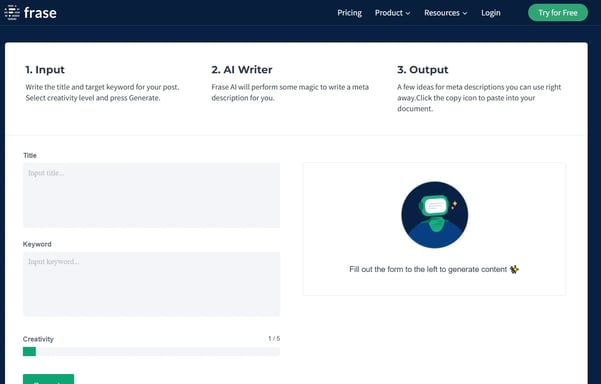The image size is (601, 384).
Task: Click the Title field label
Action: [x=30, y=156]
